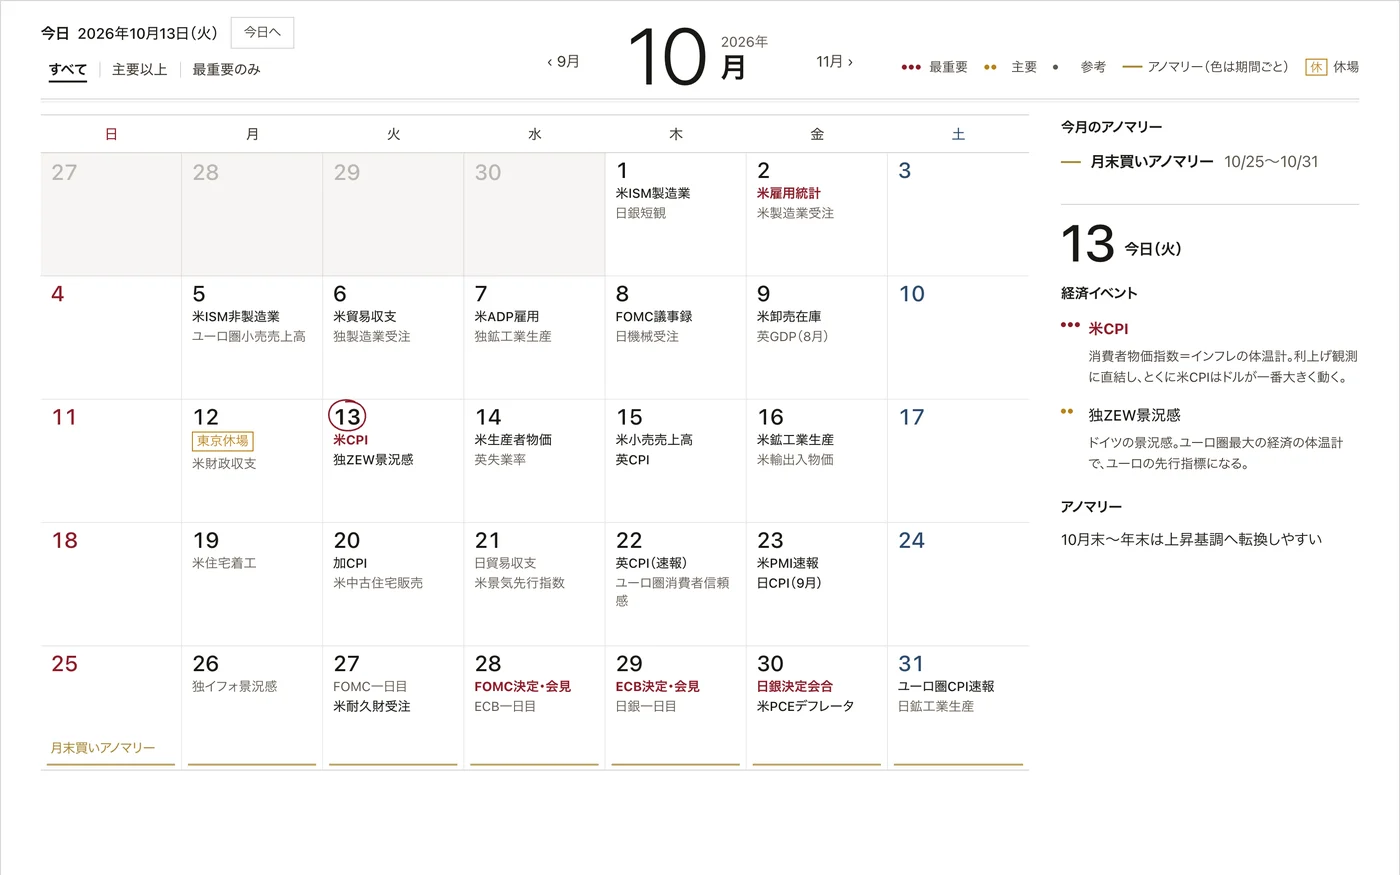Open 日銀短観 event on the 1st

pos(640,213)
